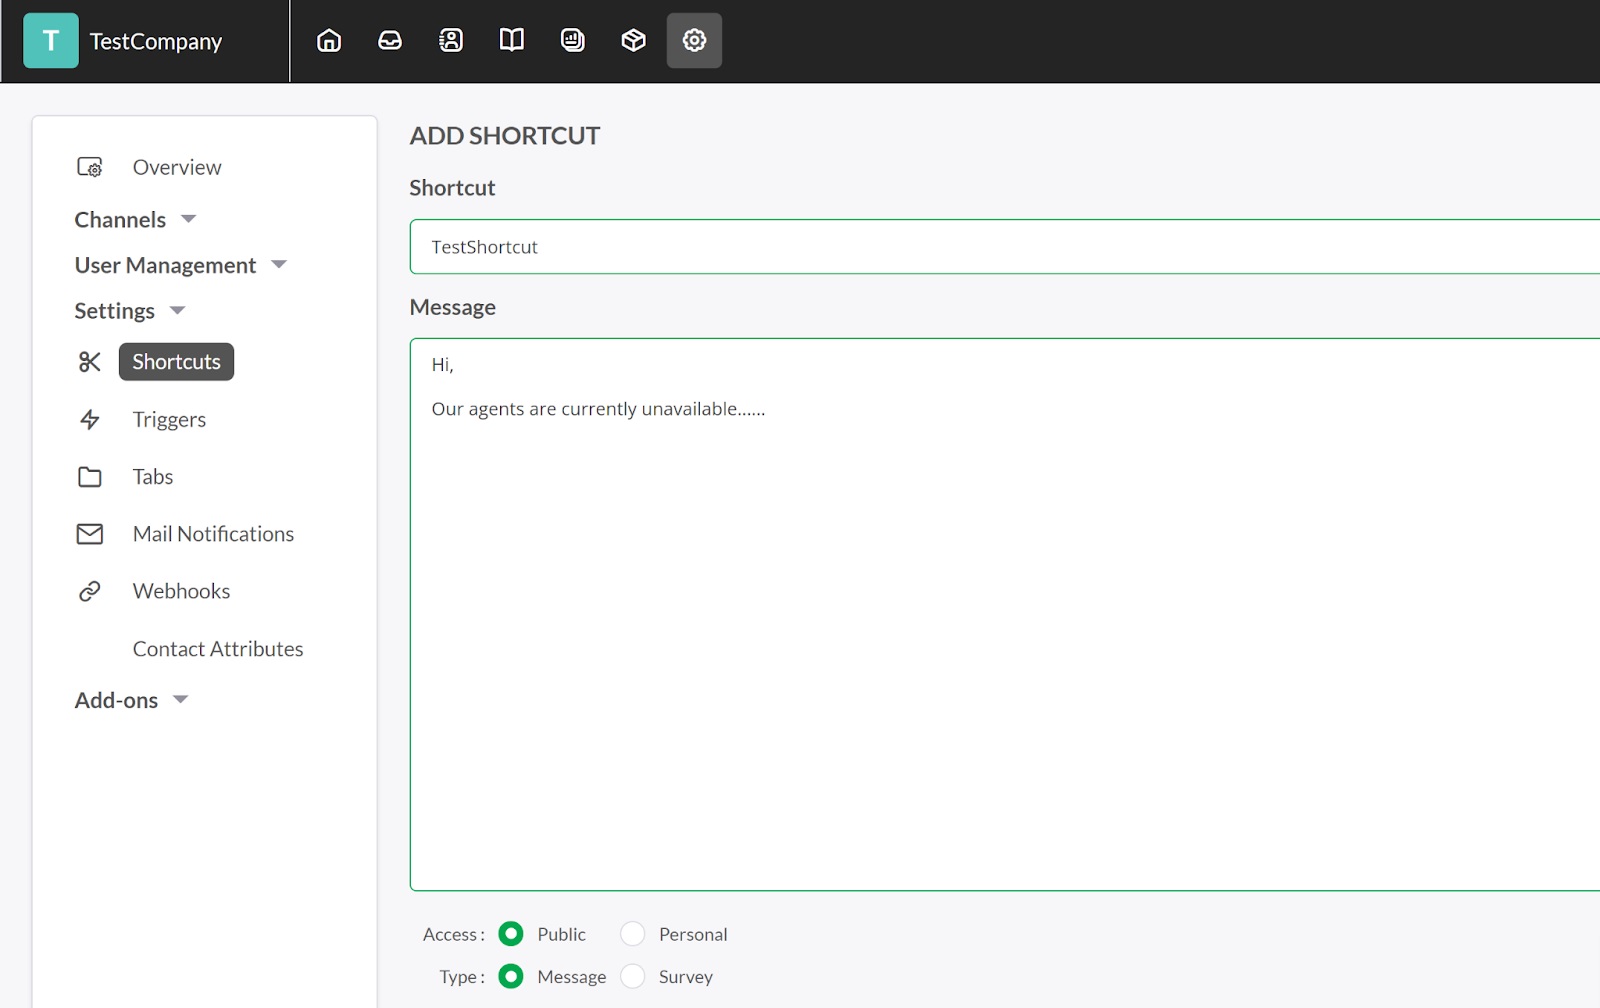
Task: Open the knowledge base book icon
Action: pyautogui.click(x=512, y=40)
